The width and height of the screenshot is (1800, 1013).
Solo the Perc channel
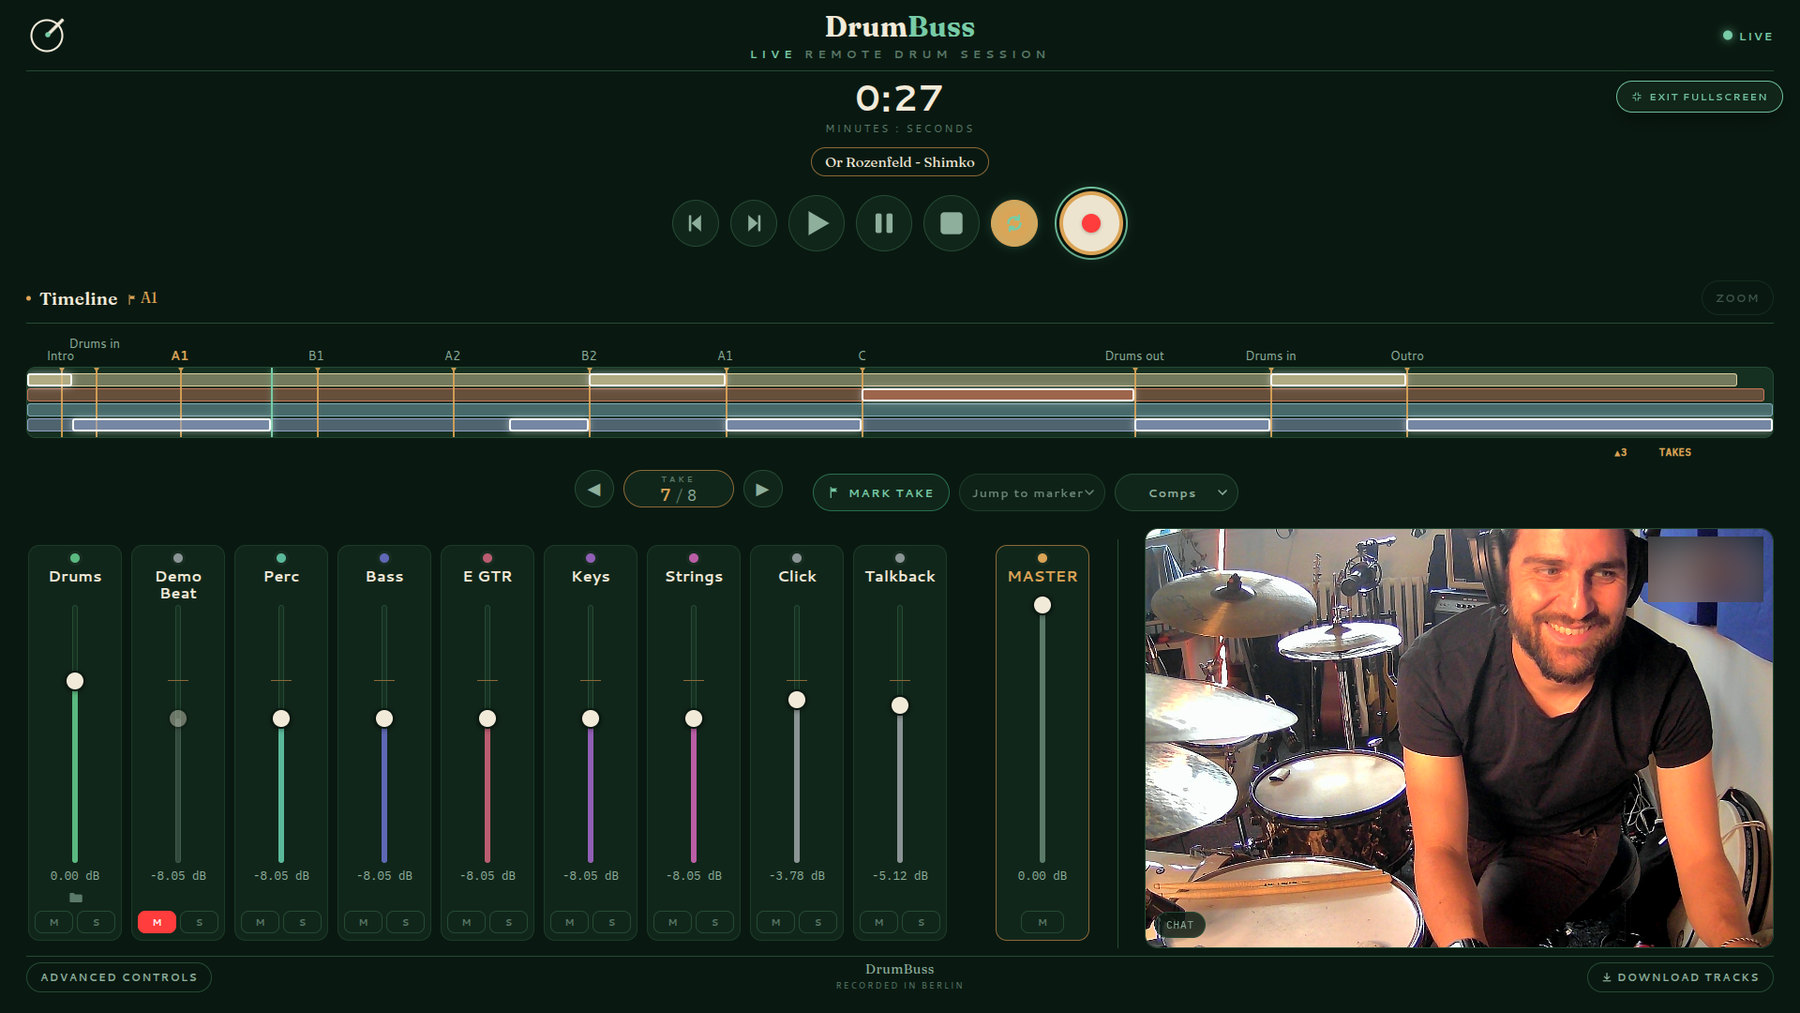click(x=302, y=922)
